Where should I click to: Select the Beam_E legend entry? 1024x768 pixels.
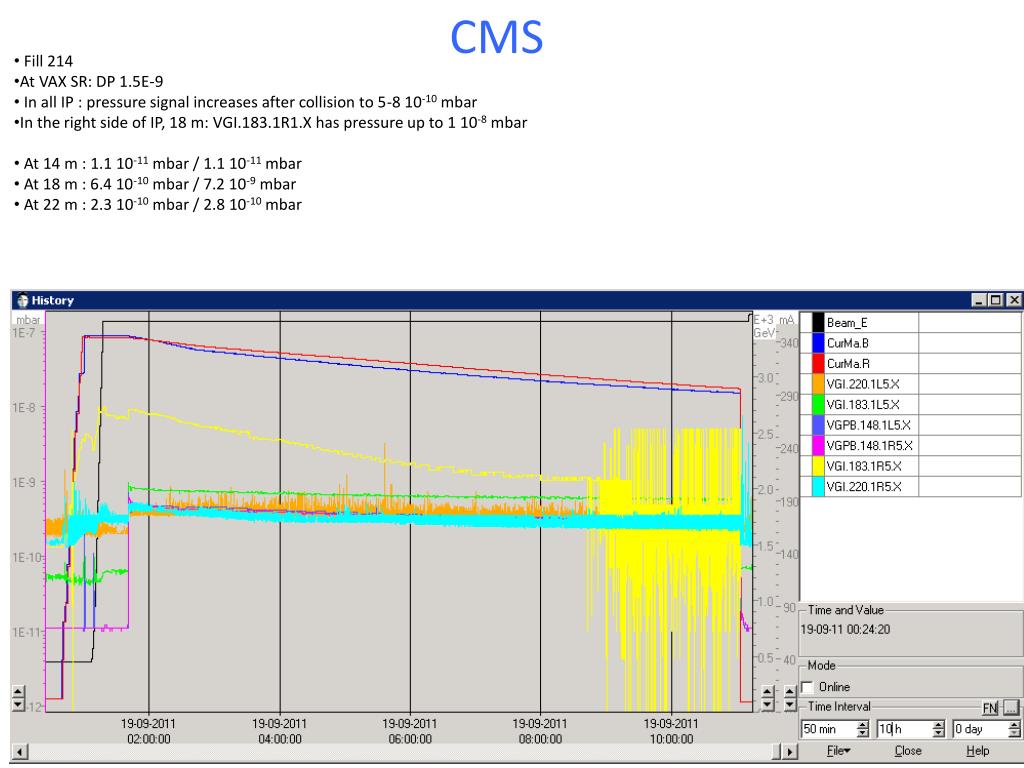[846, 323]
